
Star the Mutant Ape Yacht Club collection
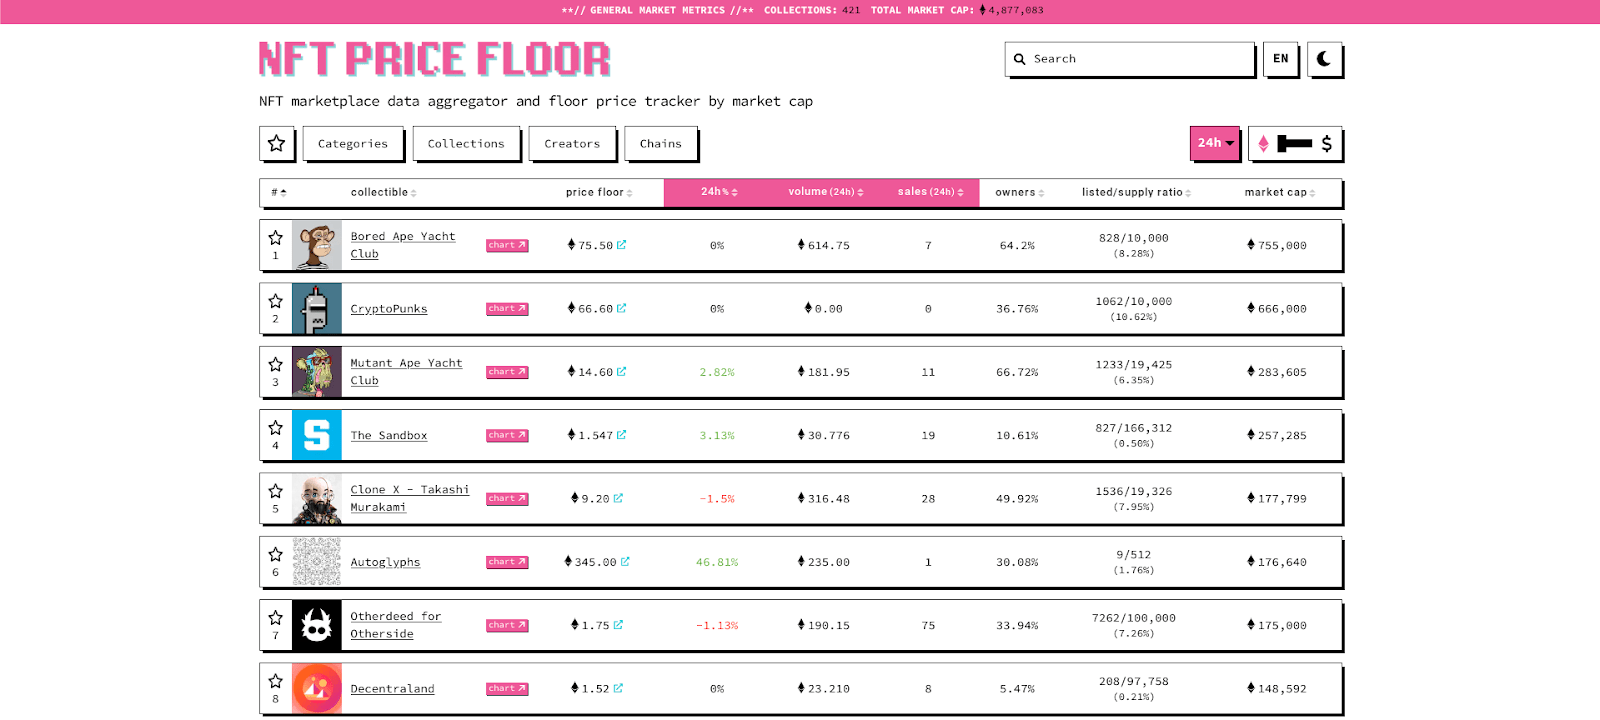[276, 365]
